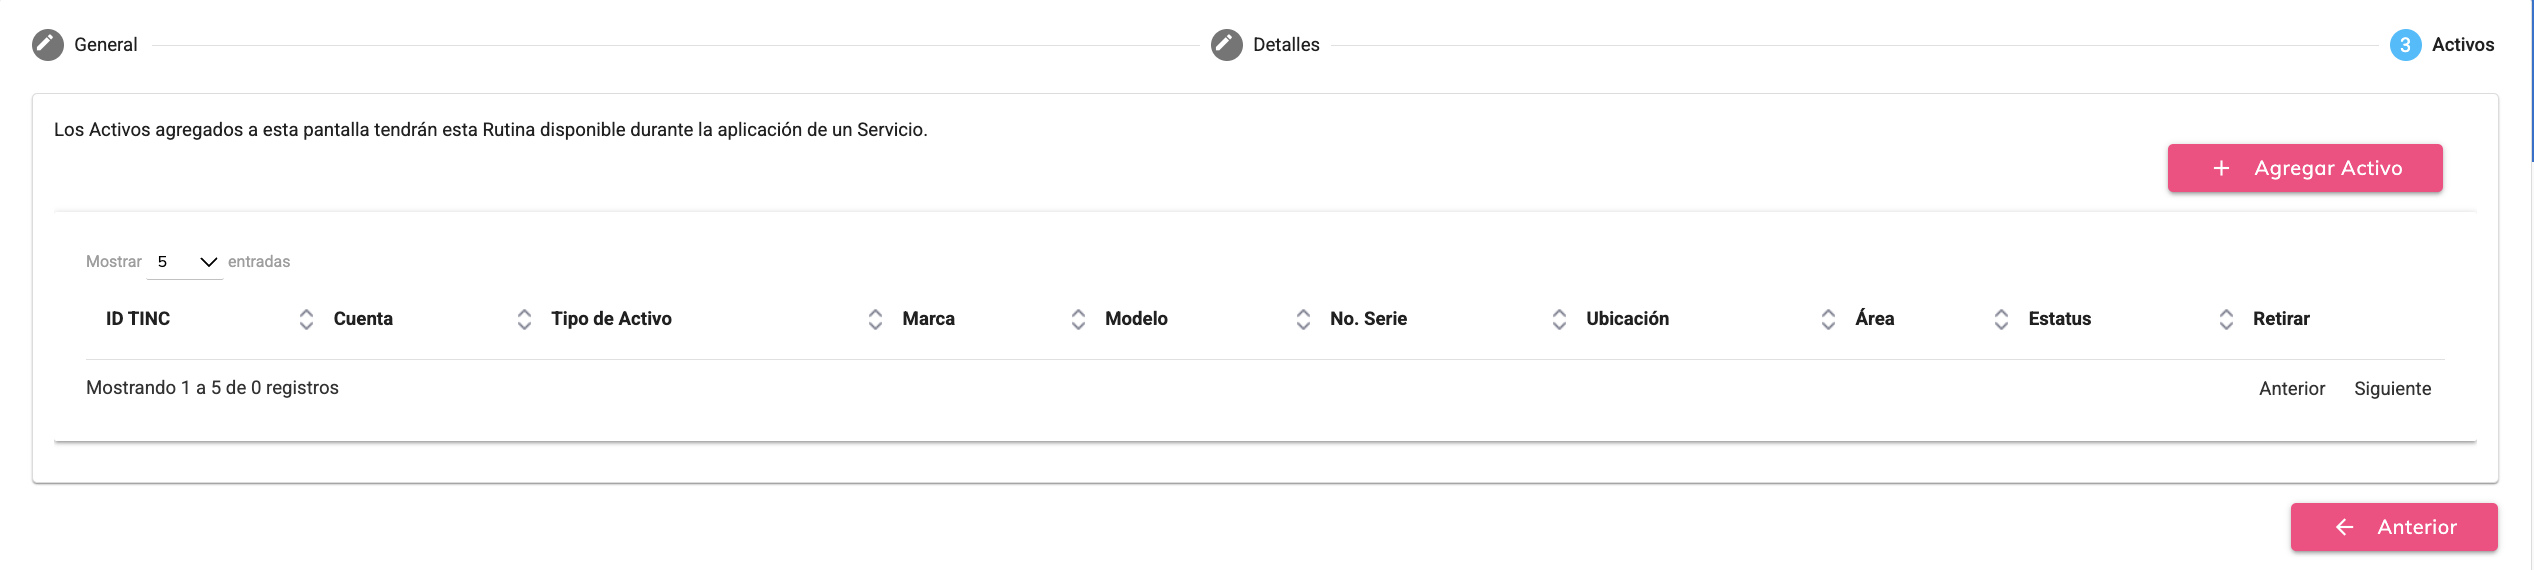Image resolution: width=2534 pixels, height=570 pixels.
Task: Click the Agregar Activo button
Action: (x=2304, y=168)
